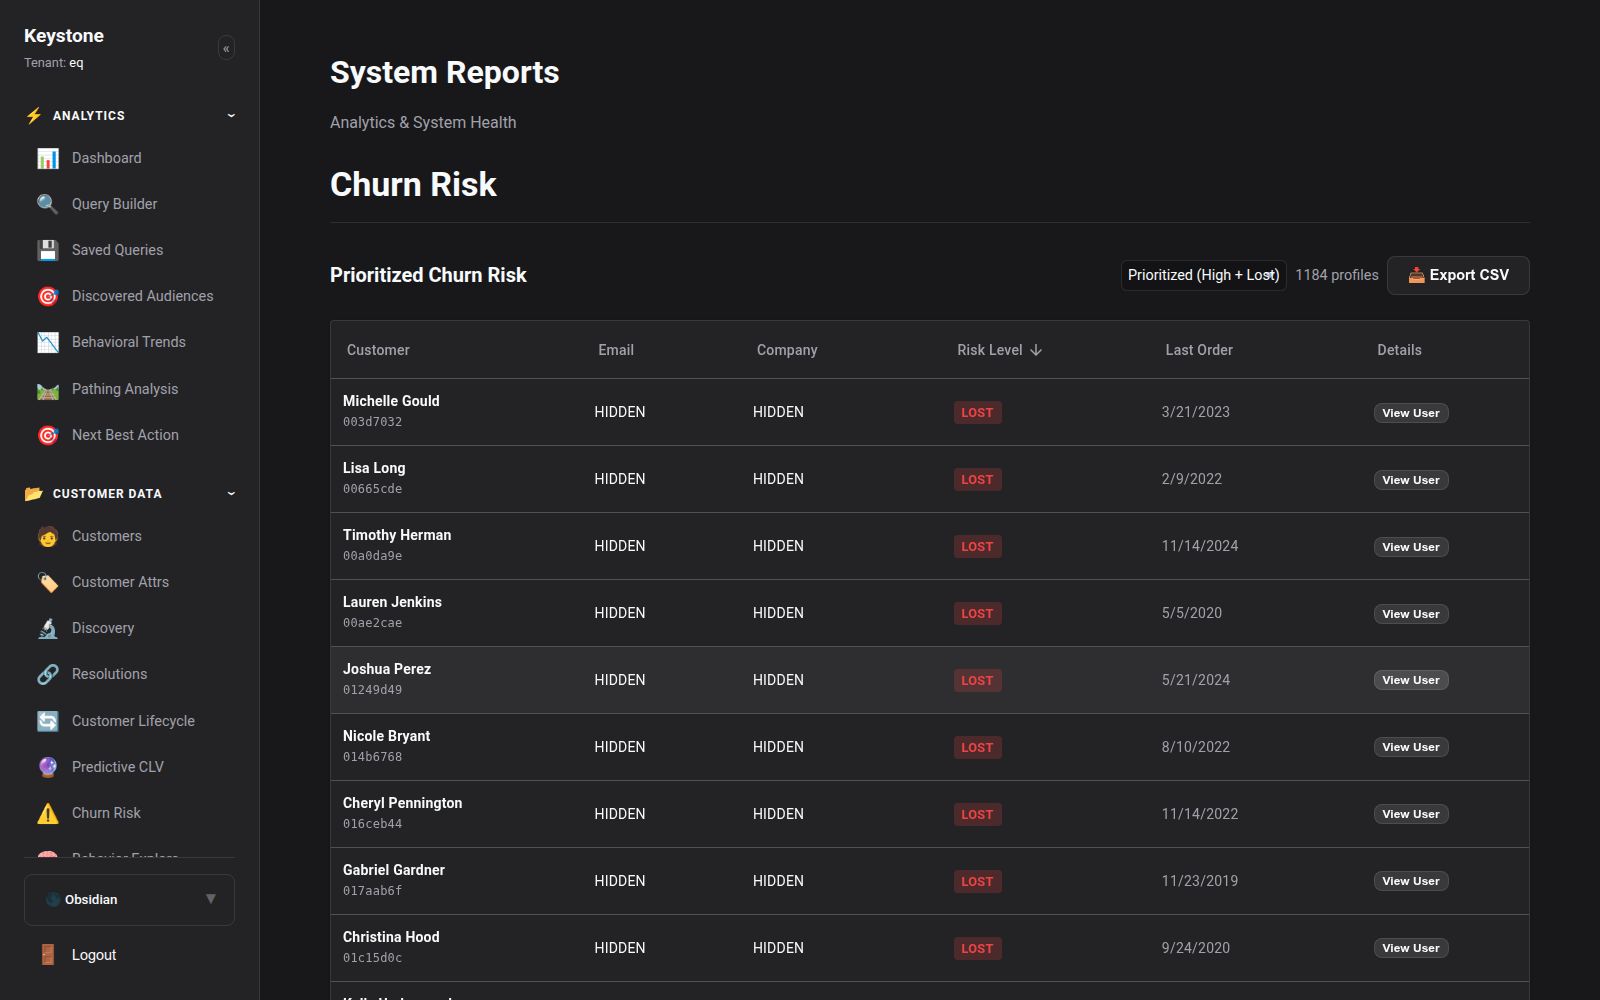Click ID text 00ae2cae
1600x1000 pixels.
coord(372,623)
